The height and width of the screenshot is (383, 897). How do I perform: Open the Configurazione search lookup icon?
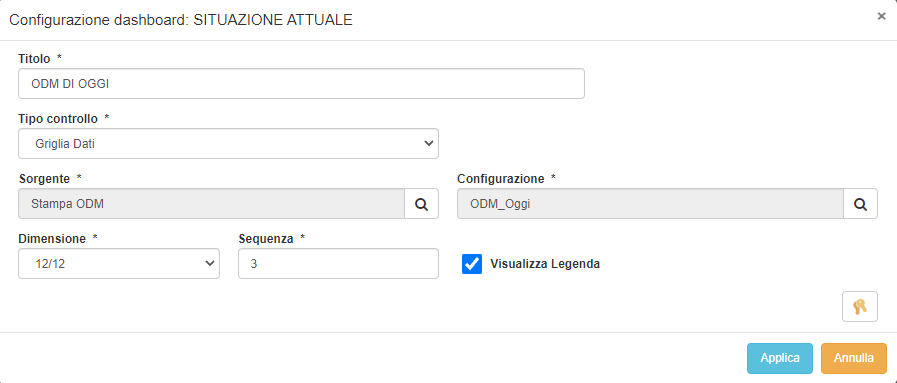tap(860, 204)
